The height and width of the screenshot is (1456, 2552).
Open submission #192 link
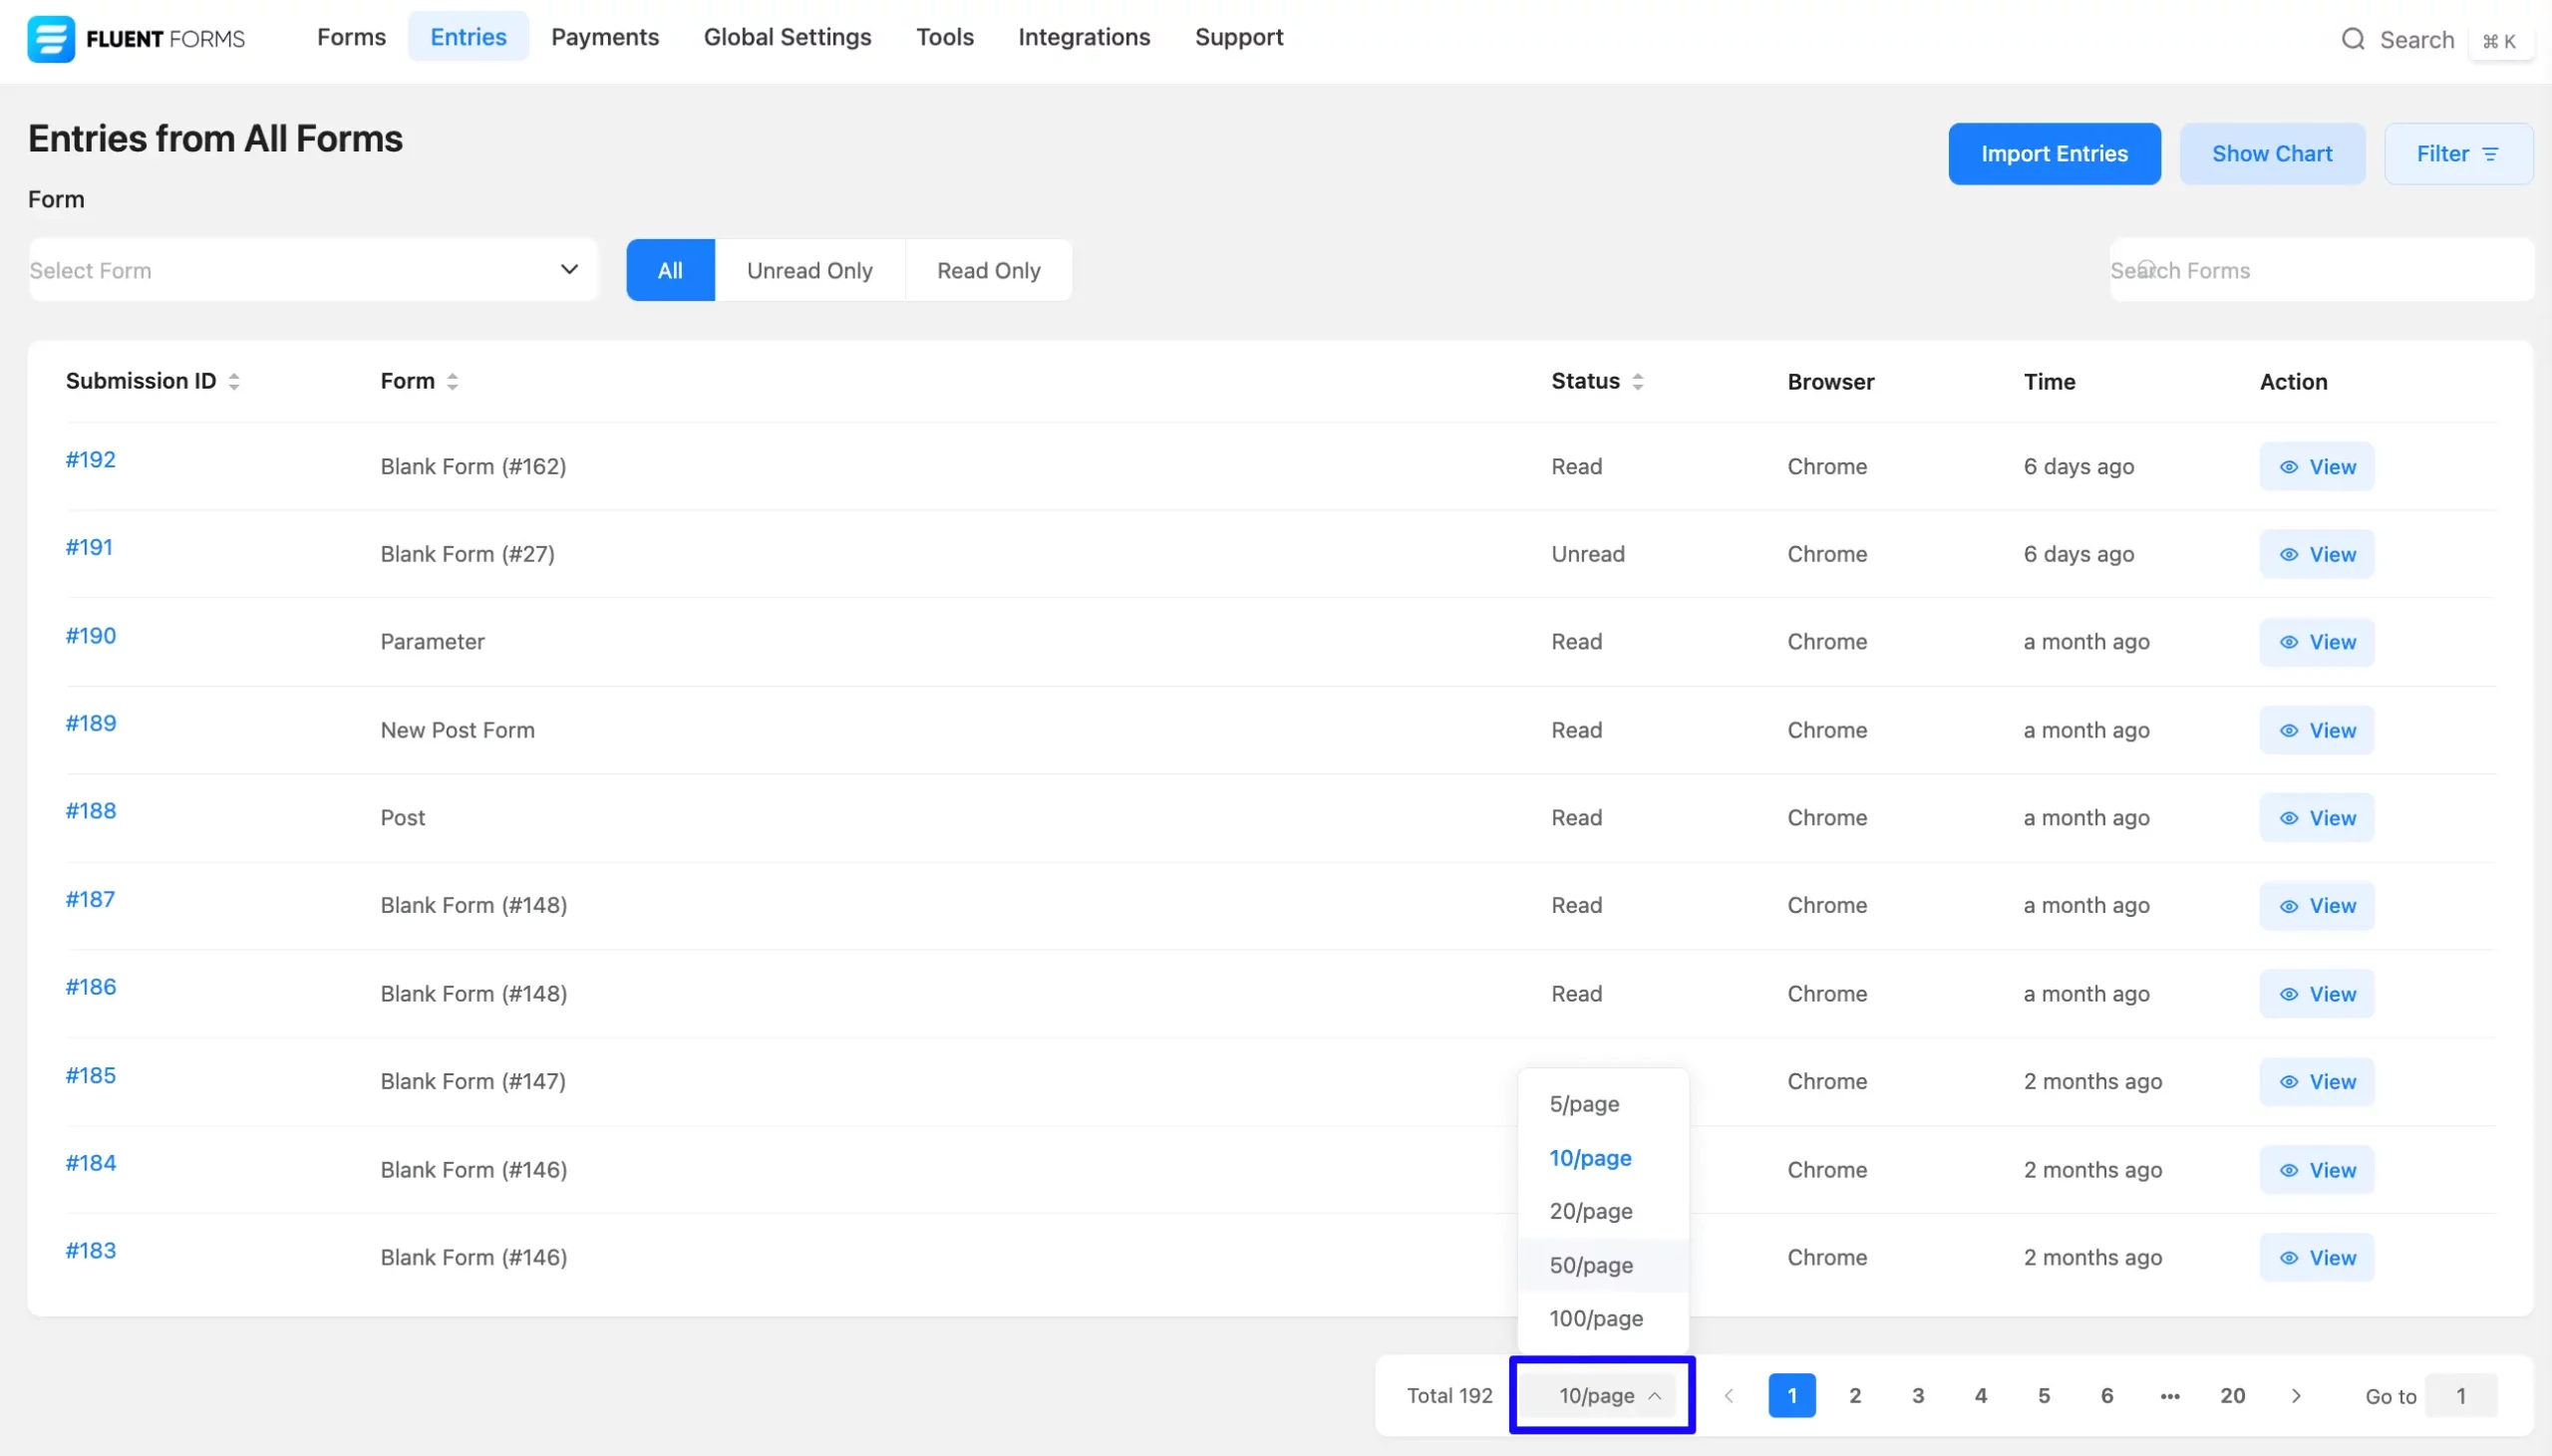pyautogui.click(x=90, y=460)
